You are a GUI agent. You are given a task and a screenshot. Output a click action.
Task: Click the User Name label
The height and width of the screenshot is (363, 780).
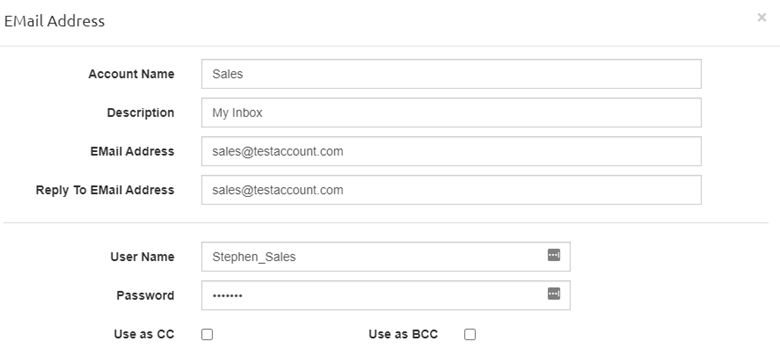pos(142,257)
